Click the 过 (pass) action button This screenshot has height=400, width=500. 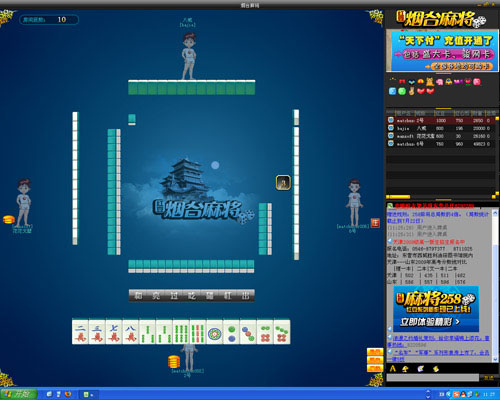[174, 296]
